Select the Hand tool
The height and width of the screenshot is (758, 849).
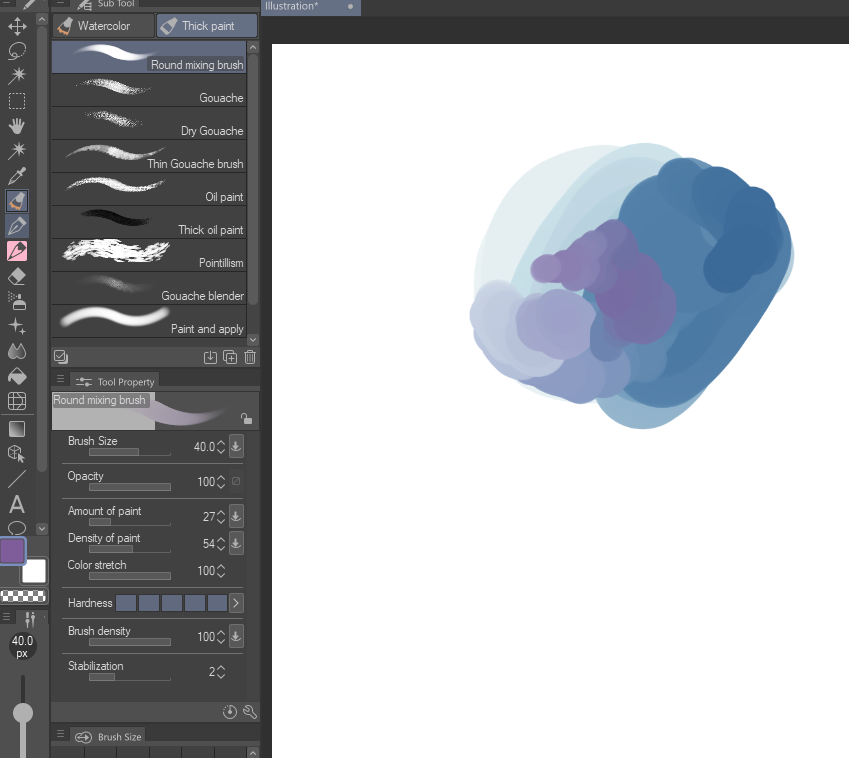(17, 126)
